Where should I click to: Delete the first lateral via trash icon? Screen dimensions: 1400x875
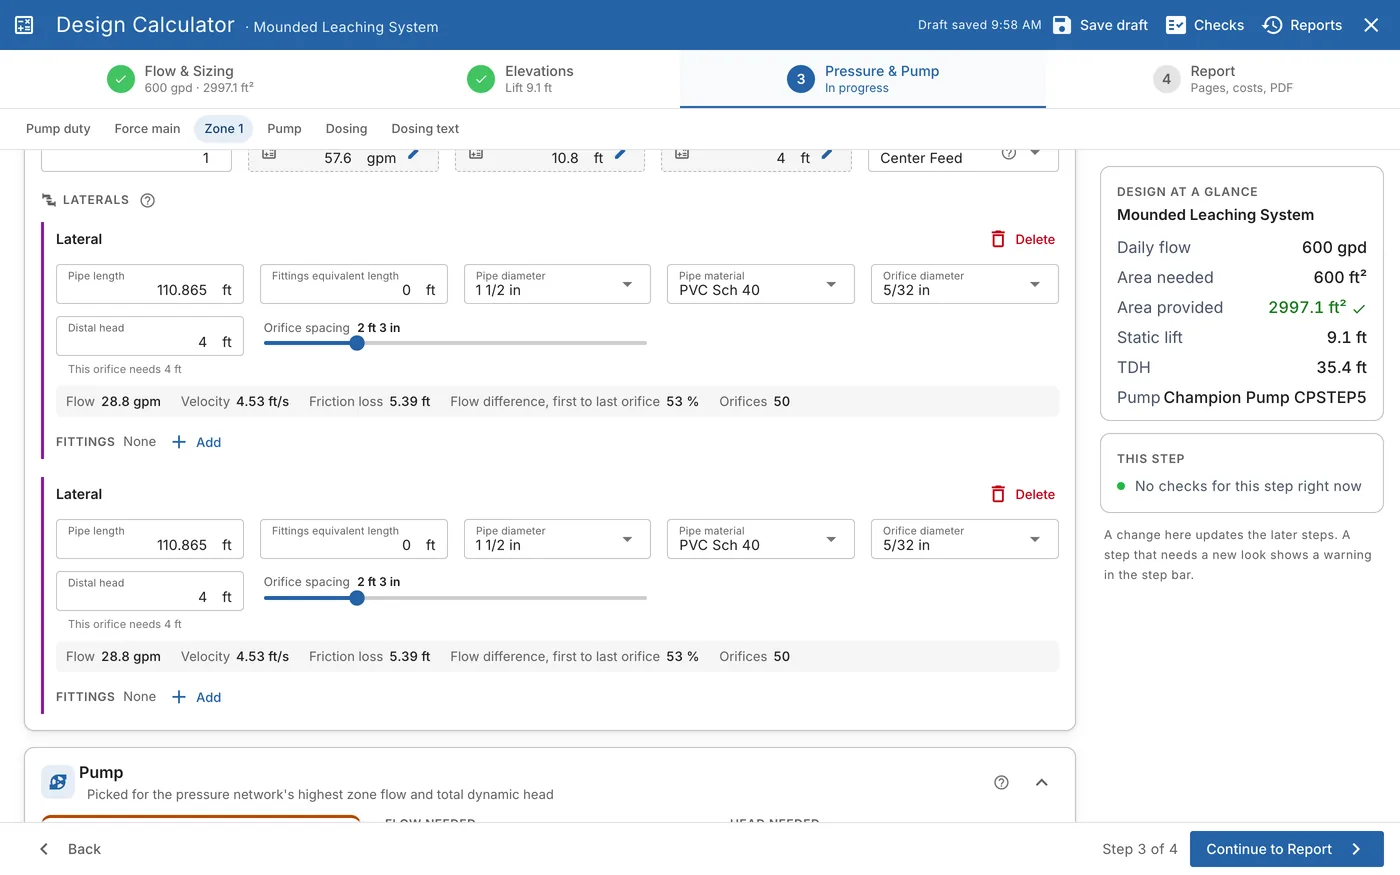tap(998, 239)
